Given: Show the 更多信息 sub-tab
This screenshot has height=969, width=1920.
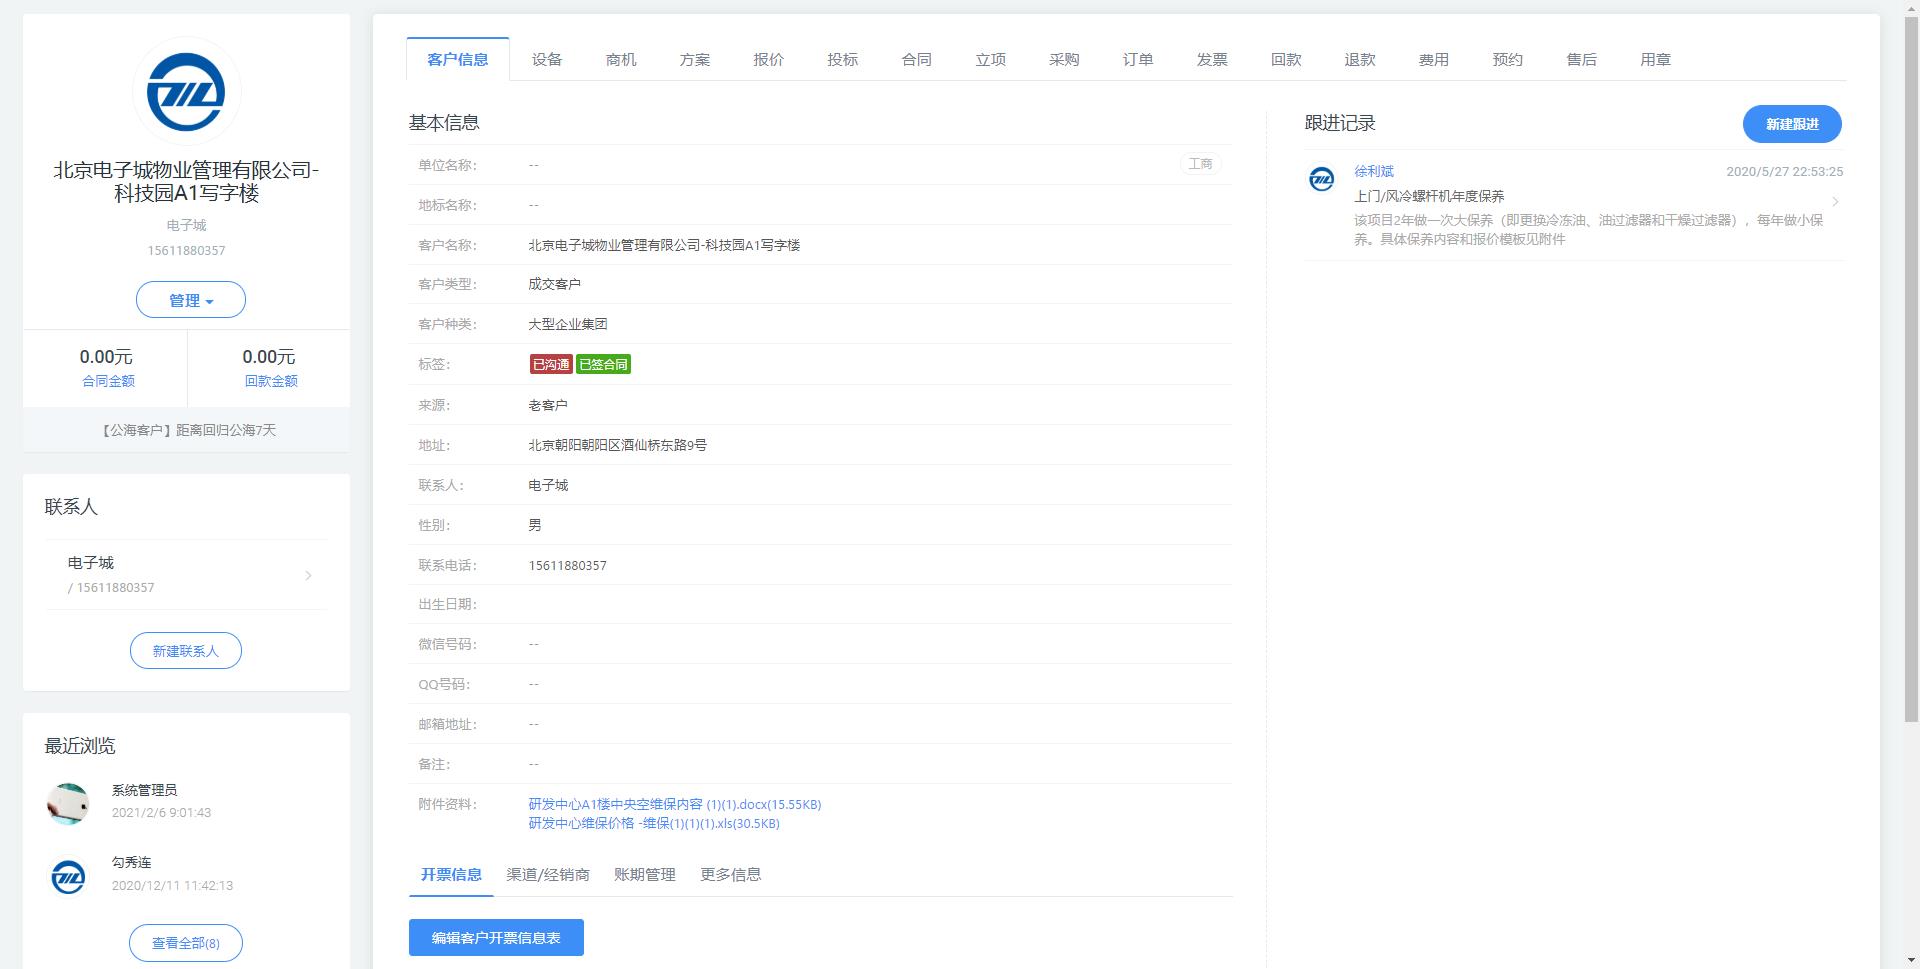Looking at the screenshot, I should [730, 875].
